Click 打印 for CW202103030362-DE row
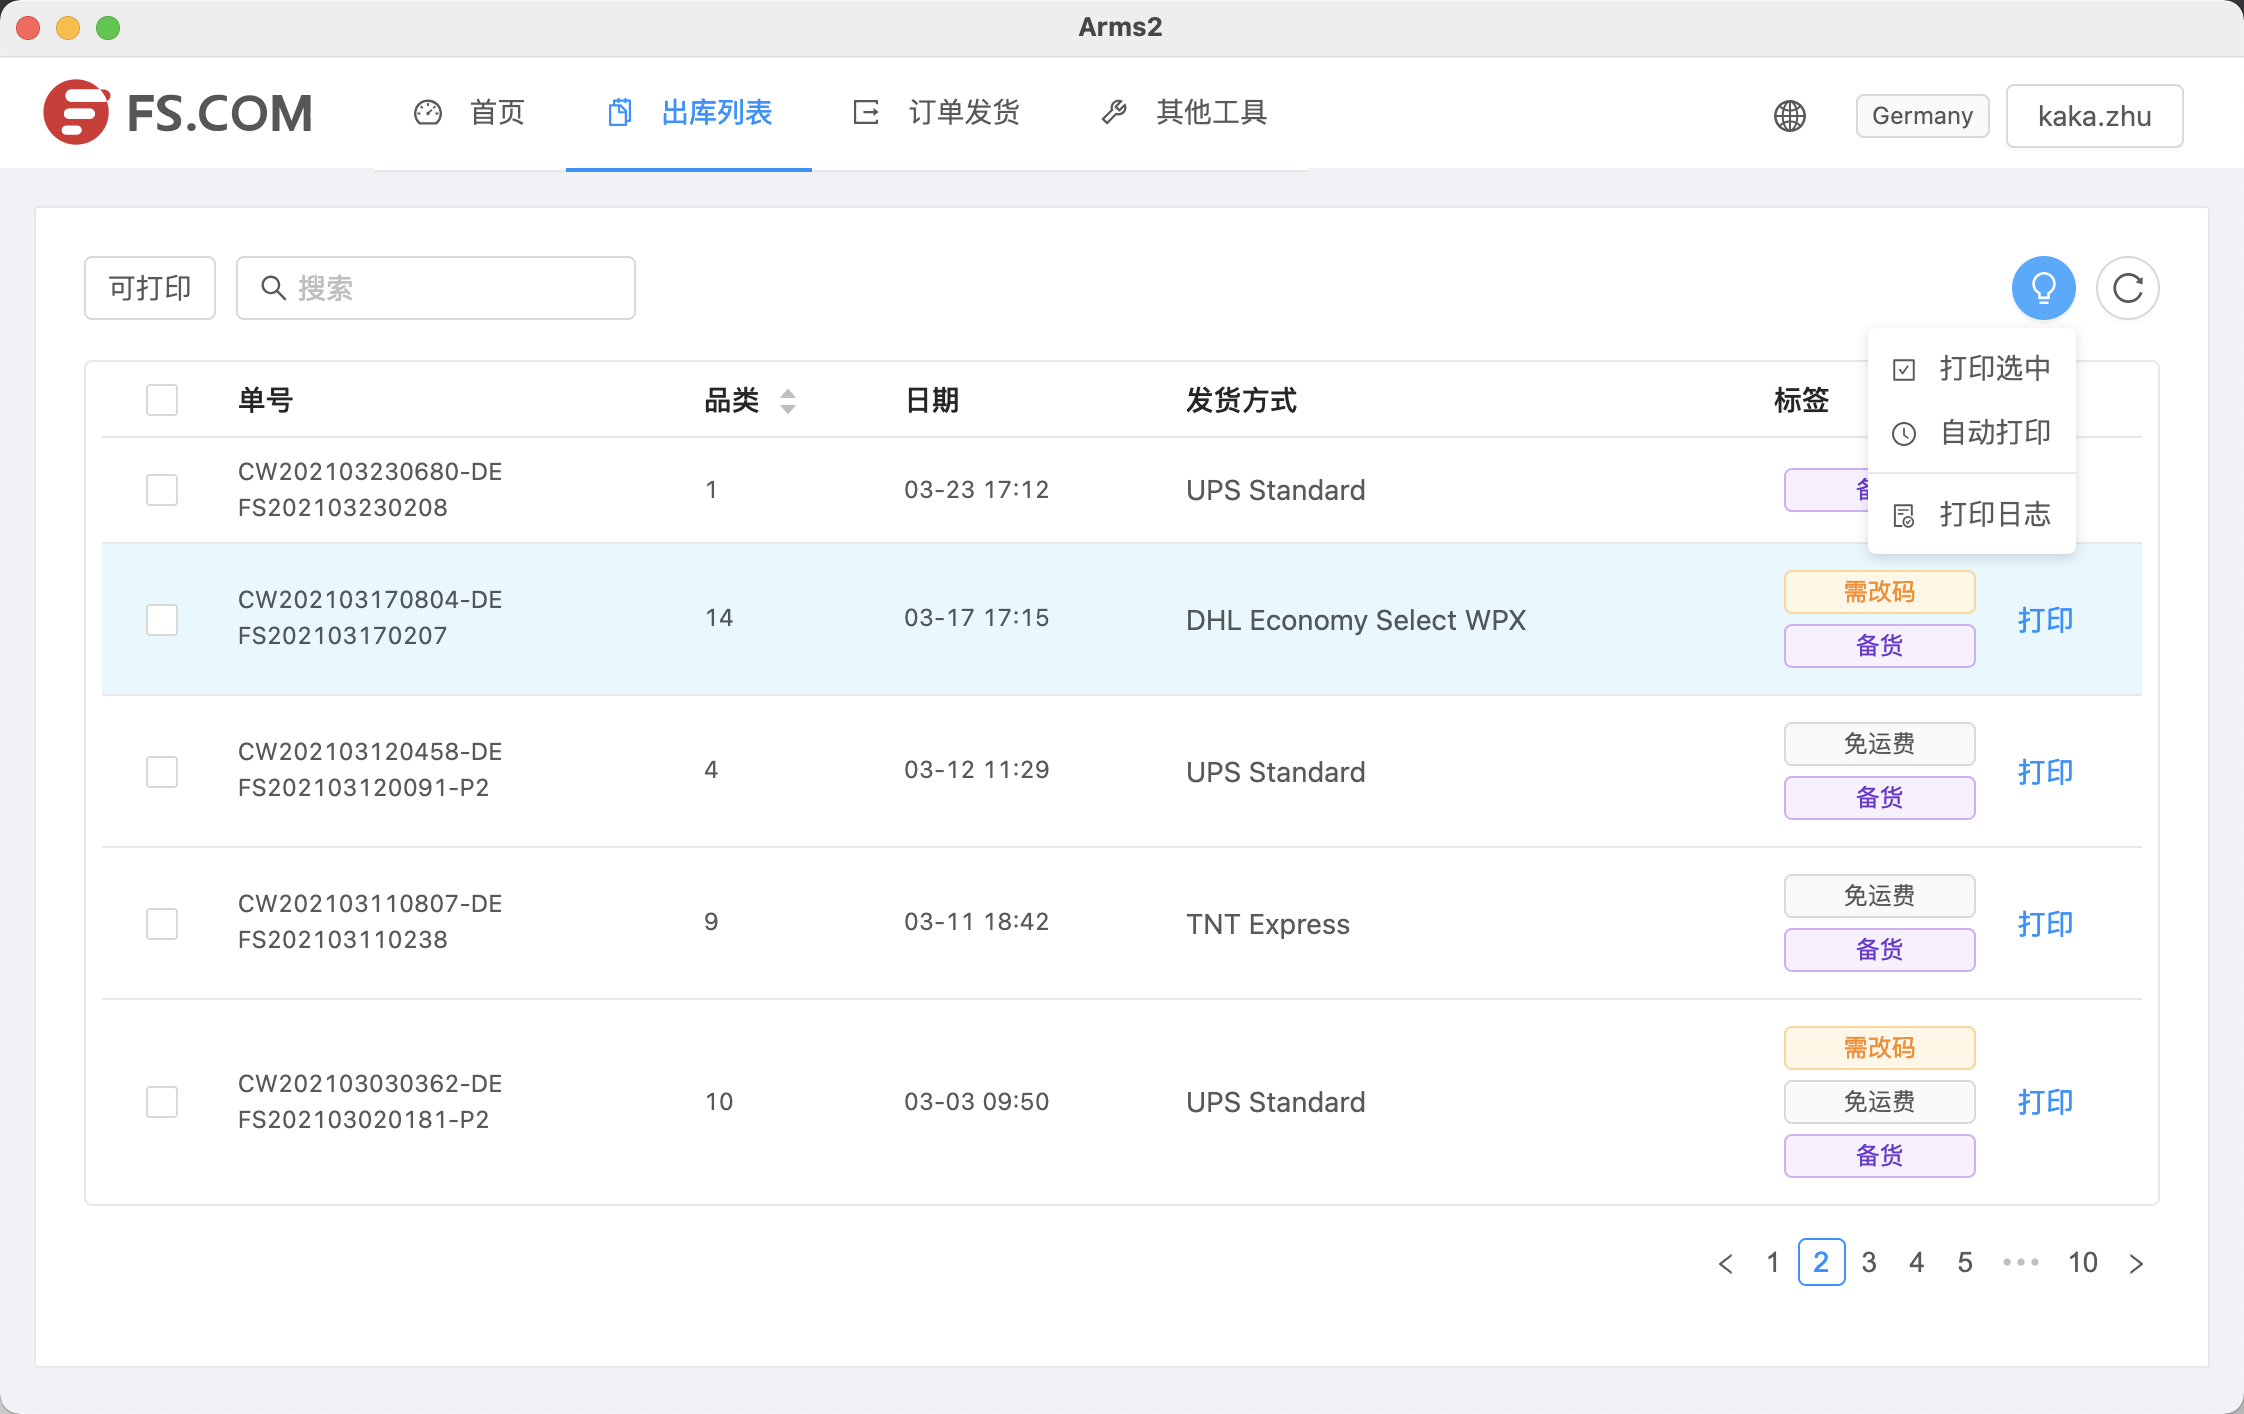The height and width of the screenshot is (1414, 2244). [2045, 1102]
